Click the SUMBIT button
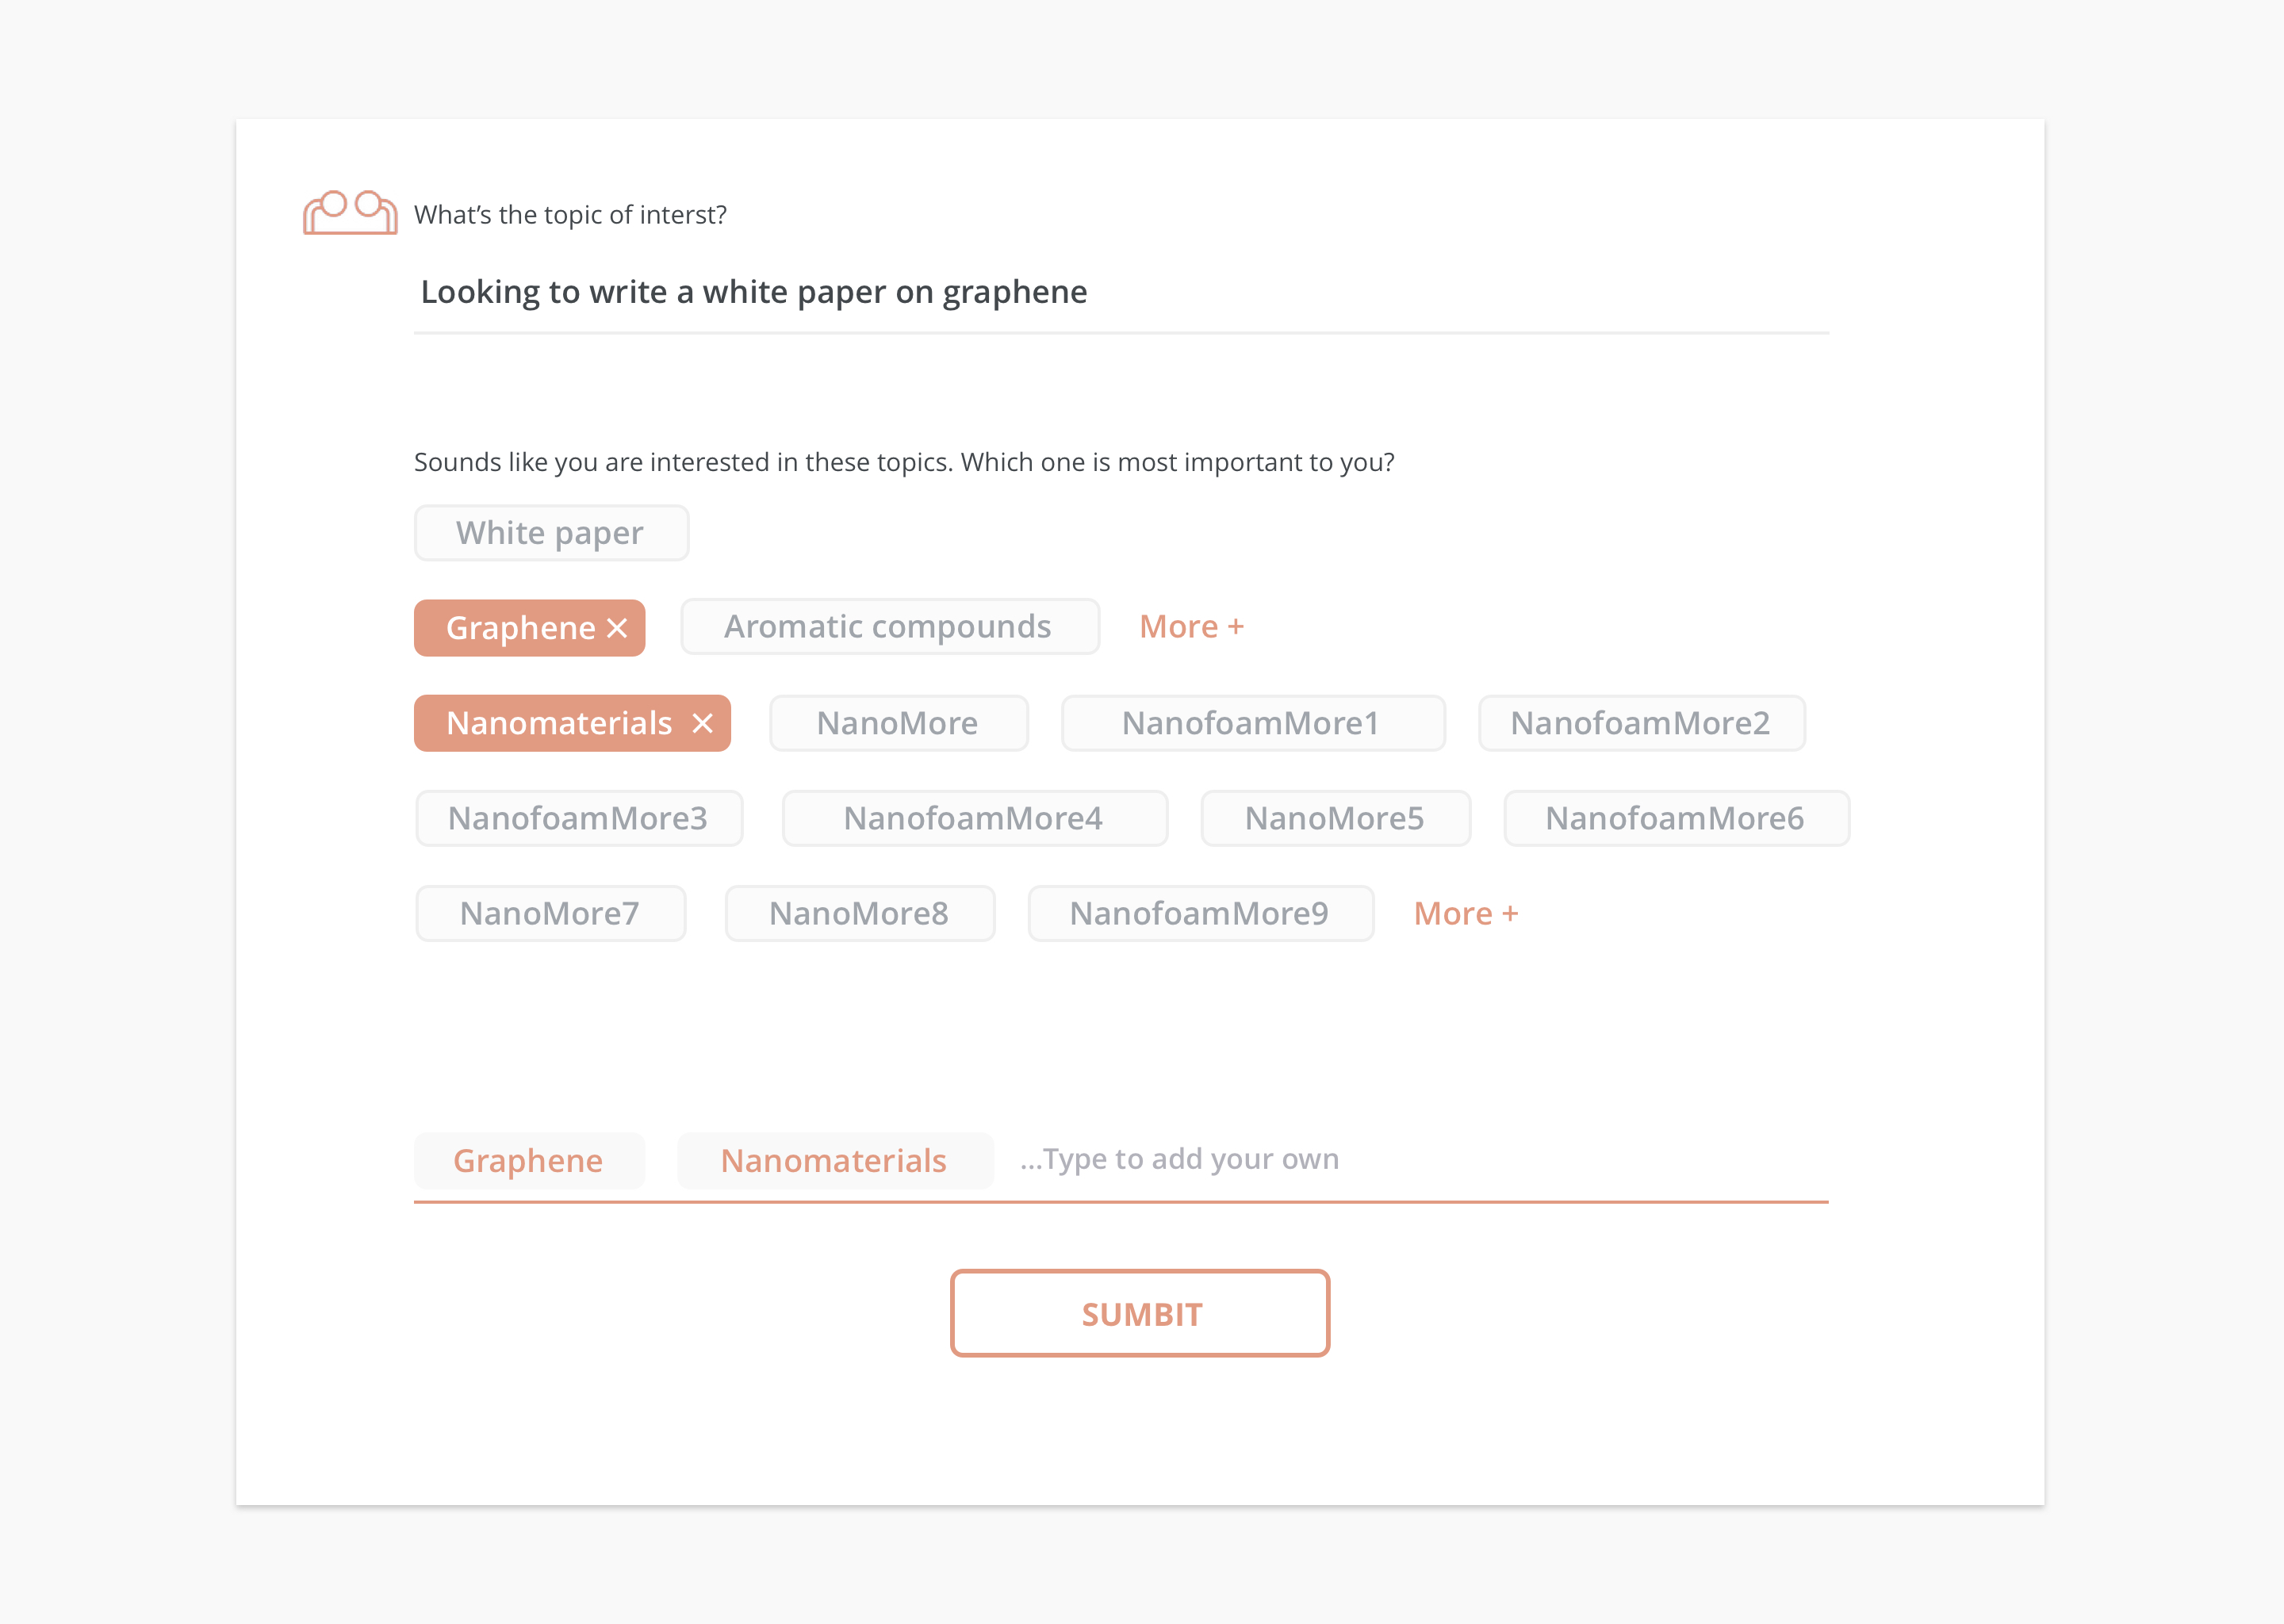Image resolution: width=2284 pixels, height=1624 pixels. pyautogui.click(x=1140, y=1313)
